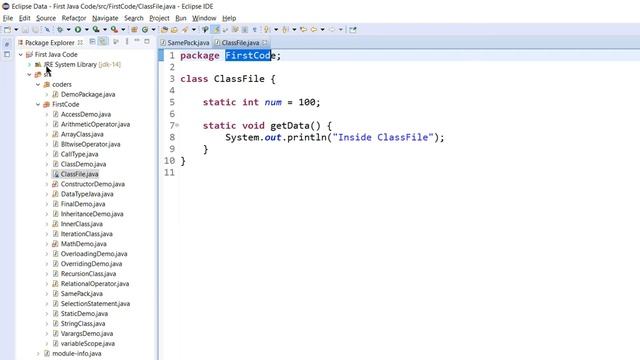Click the New Java Package icon
Image resolution: width=640 pixels, height=360 pixels.
pyautogui.click(x=134, y=29)
